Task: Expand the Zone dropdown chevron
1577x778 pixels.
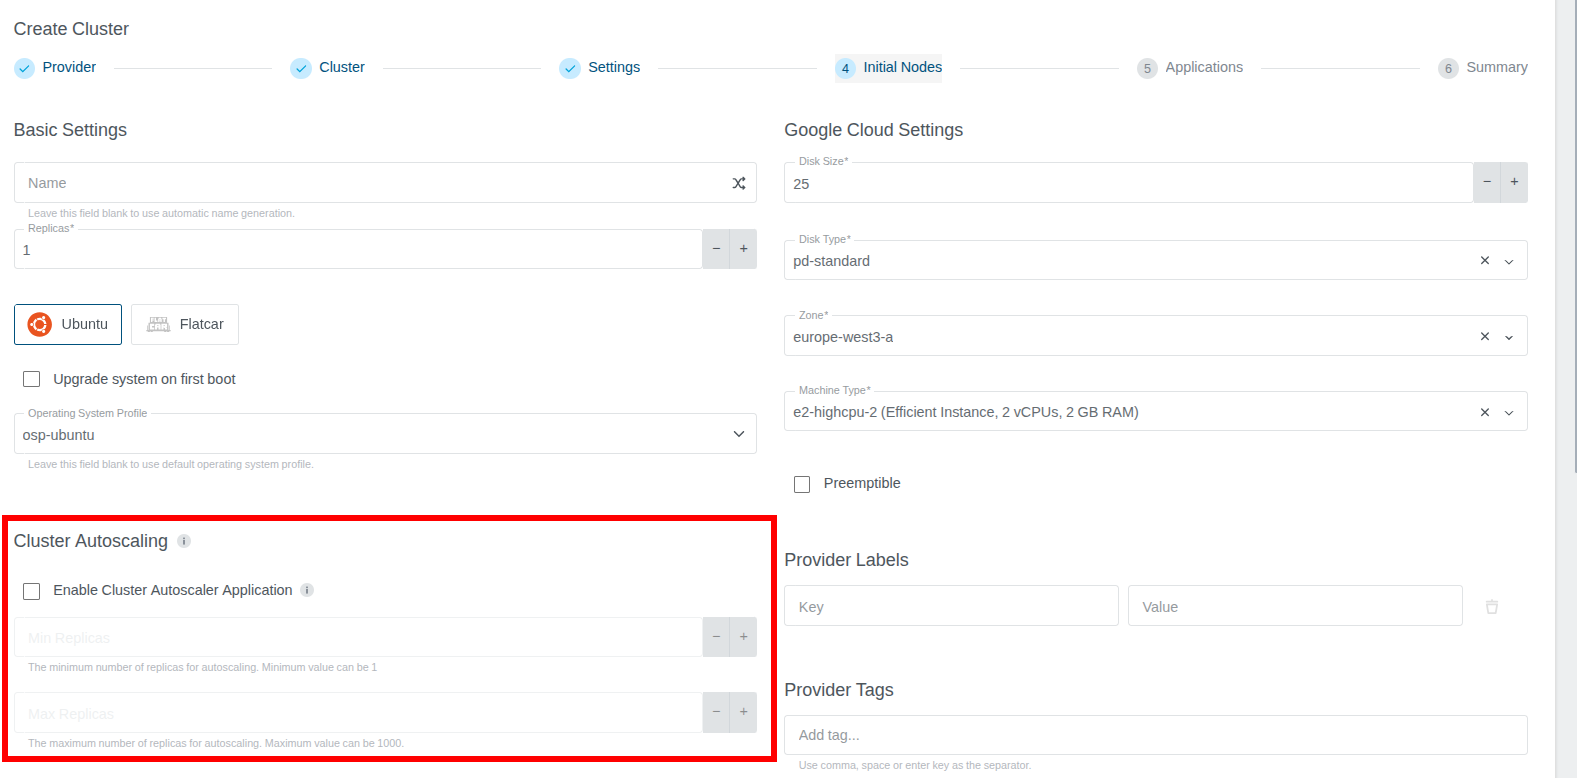Action: (1509, 337)
